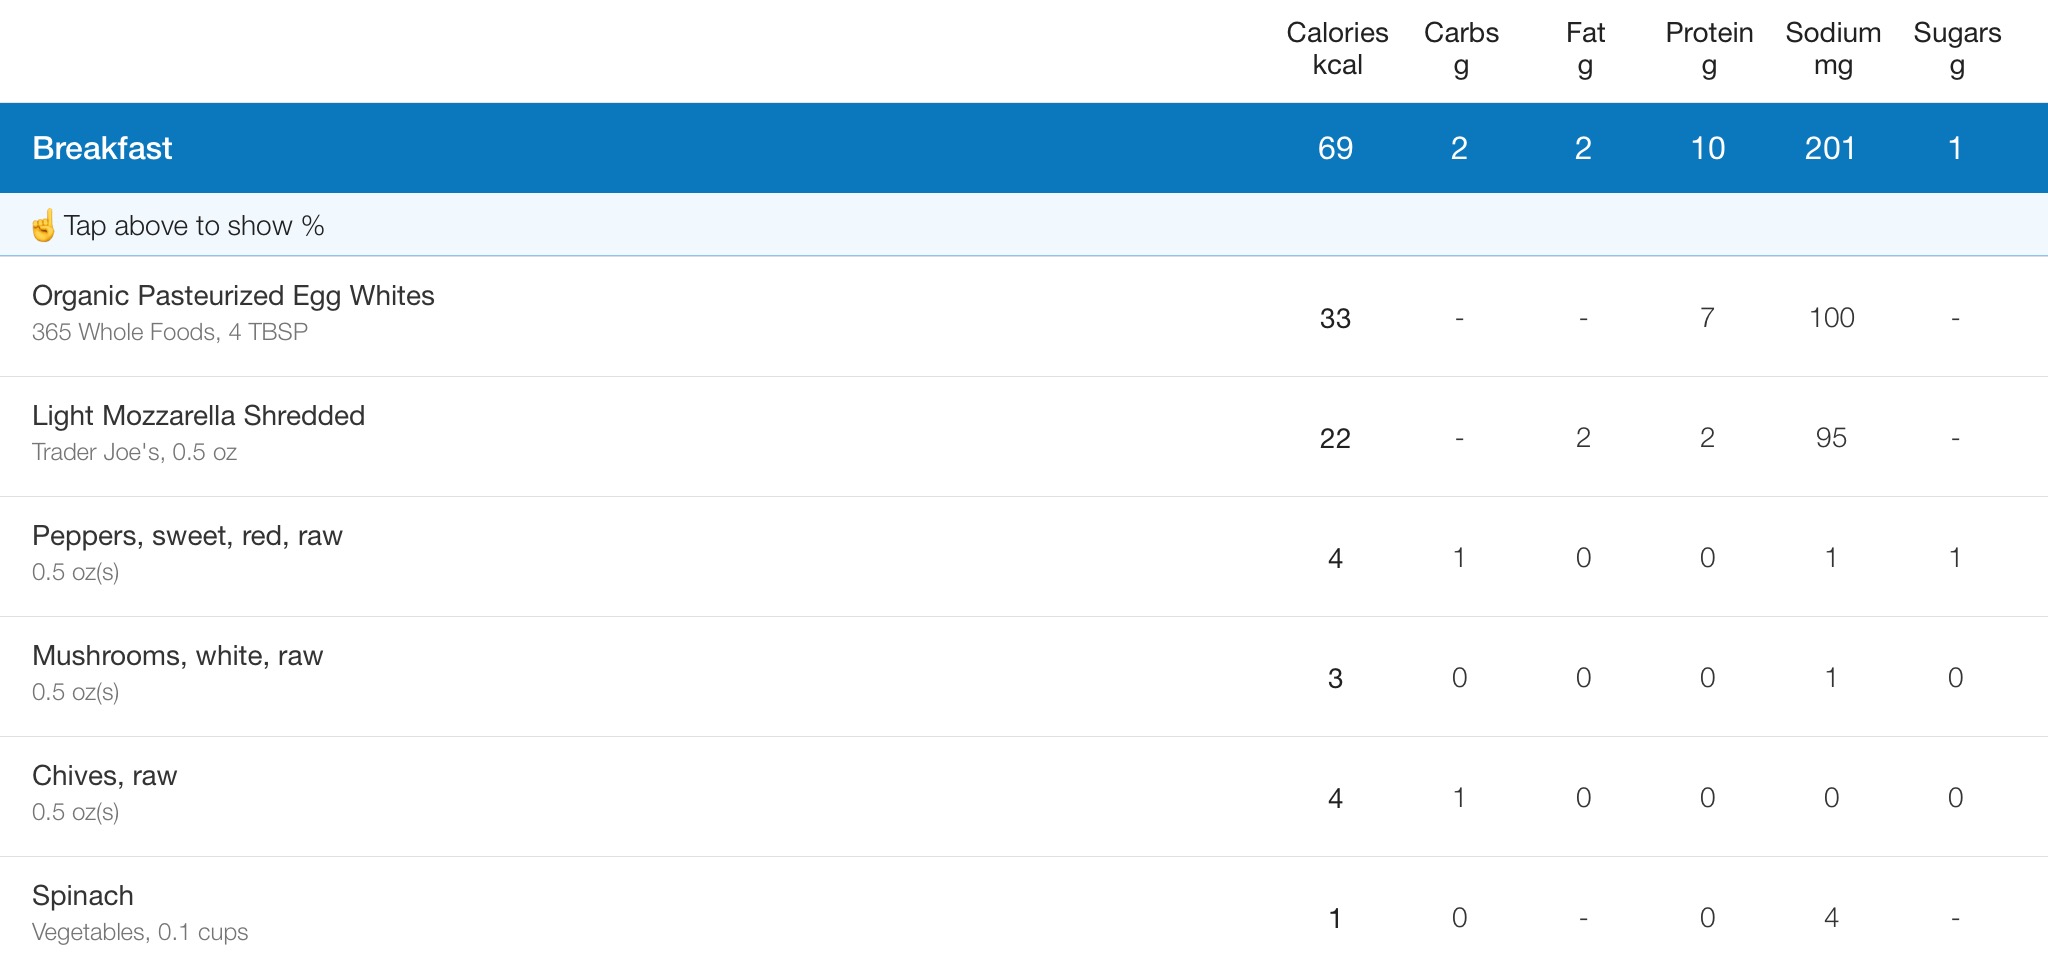Image resolution: width=2048 pixels, height=976 pixels.
Task: Open the Peppers, sweet, red, raw item
Action: point(1024,557)
